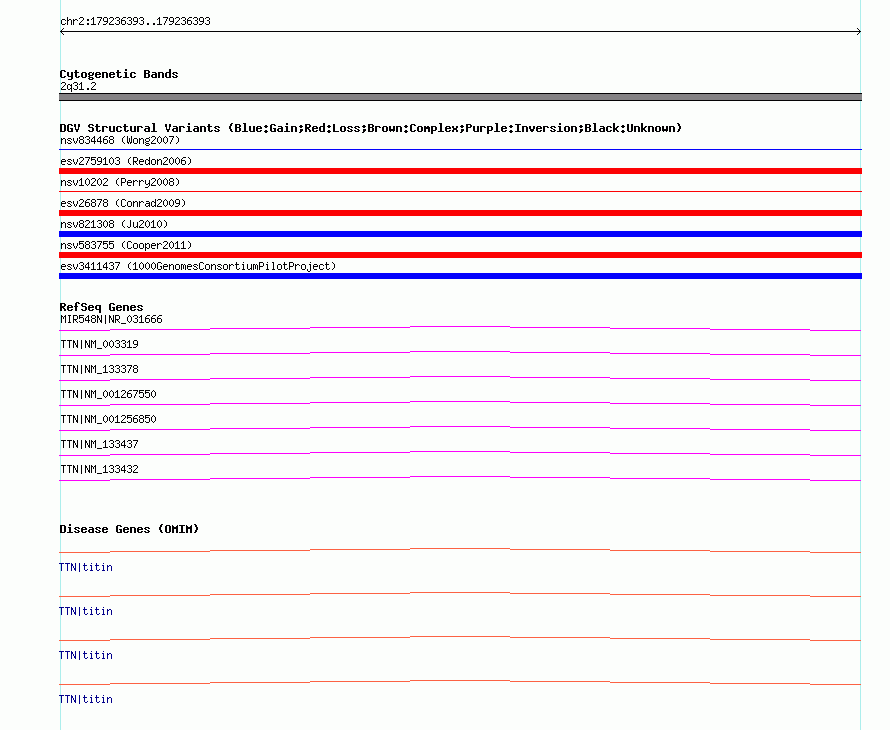Click TTN|NM_133378 transcript label

[x=99, y=370]
